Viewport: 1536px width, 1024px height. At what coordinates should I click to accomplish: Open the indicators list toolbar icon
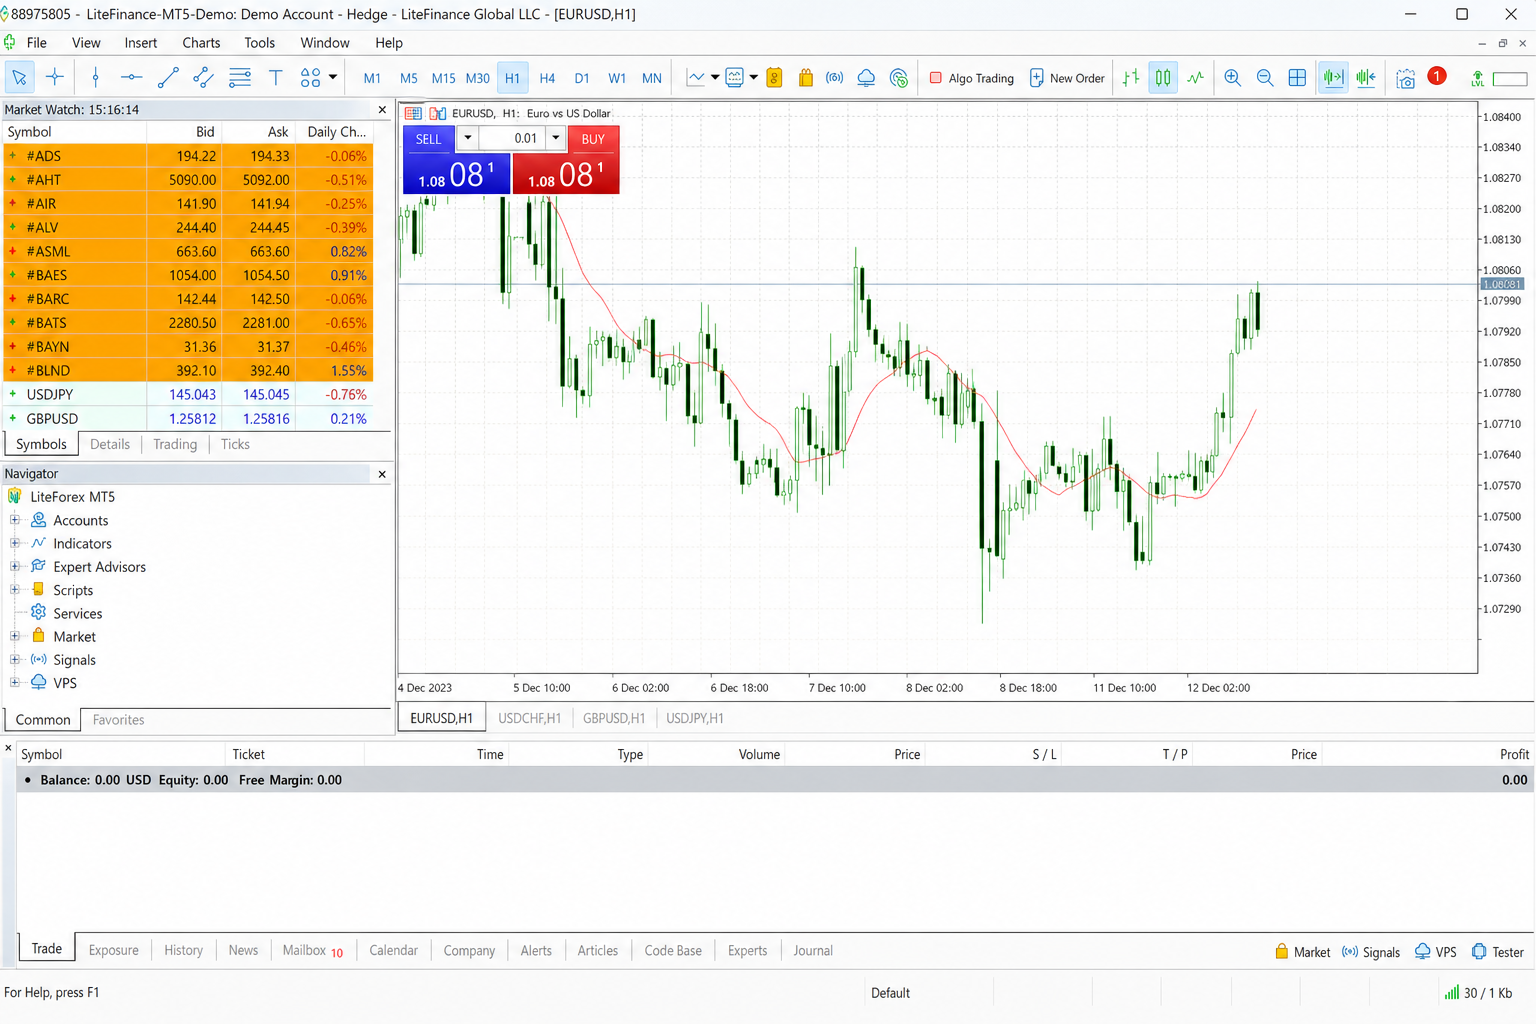(x=695, y=77)
